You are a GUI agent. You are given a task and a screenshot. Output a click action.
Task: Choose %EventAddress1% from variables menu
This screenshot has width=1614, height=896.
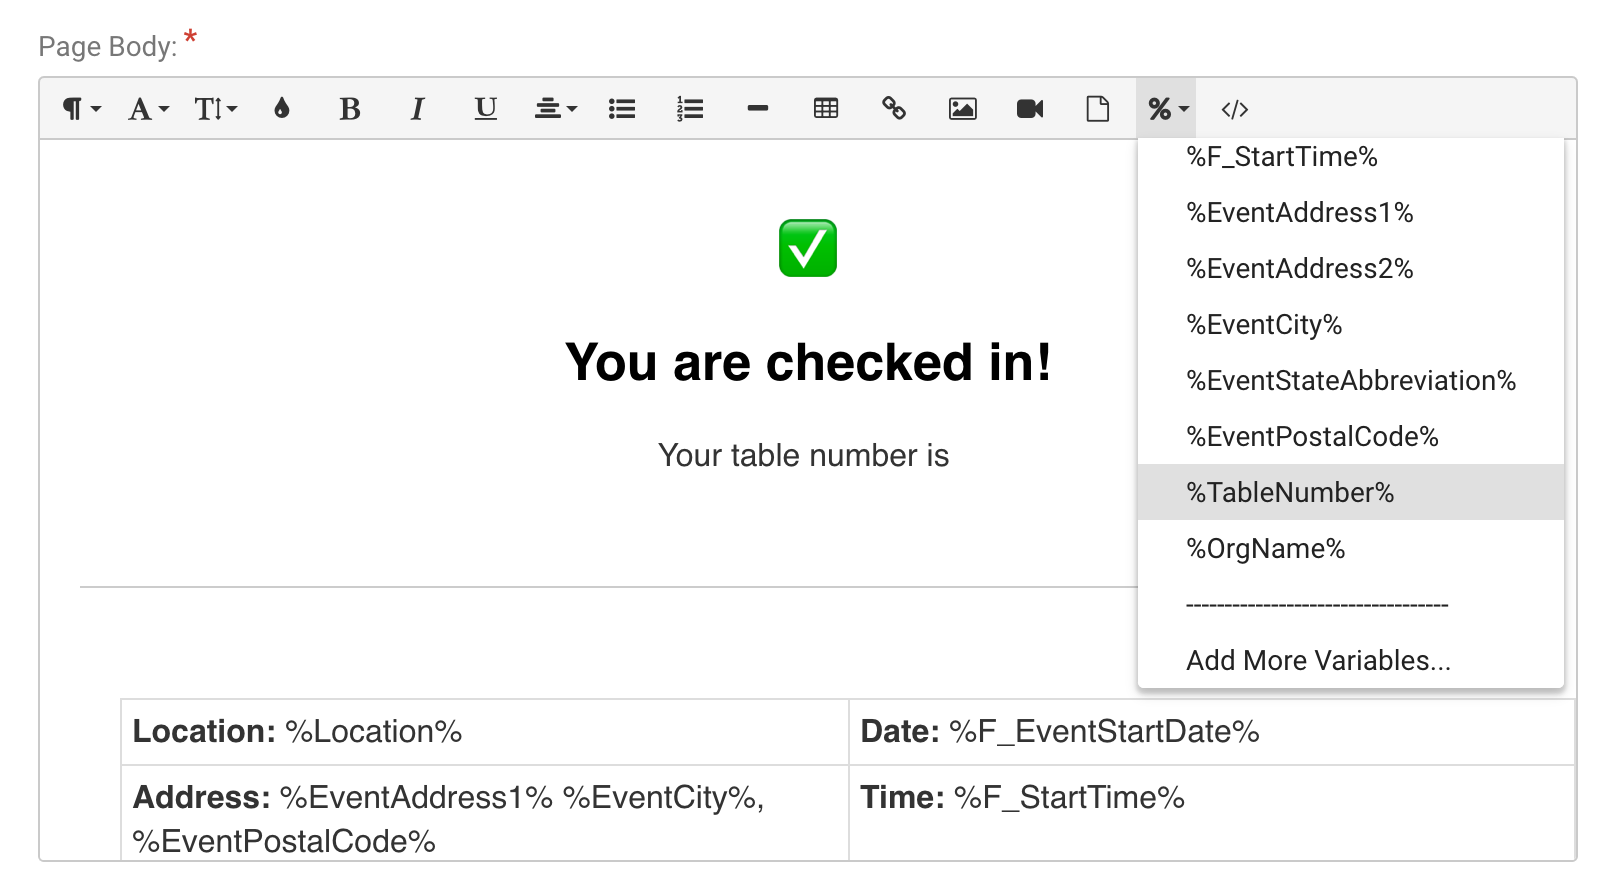1351,212
